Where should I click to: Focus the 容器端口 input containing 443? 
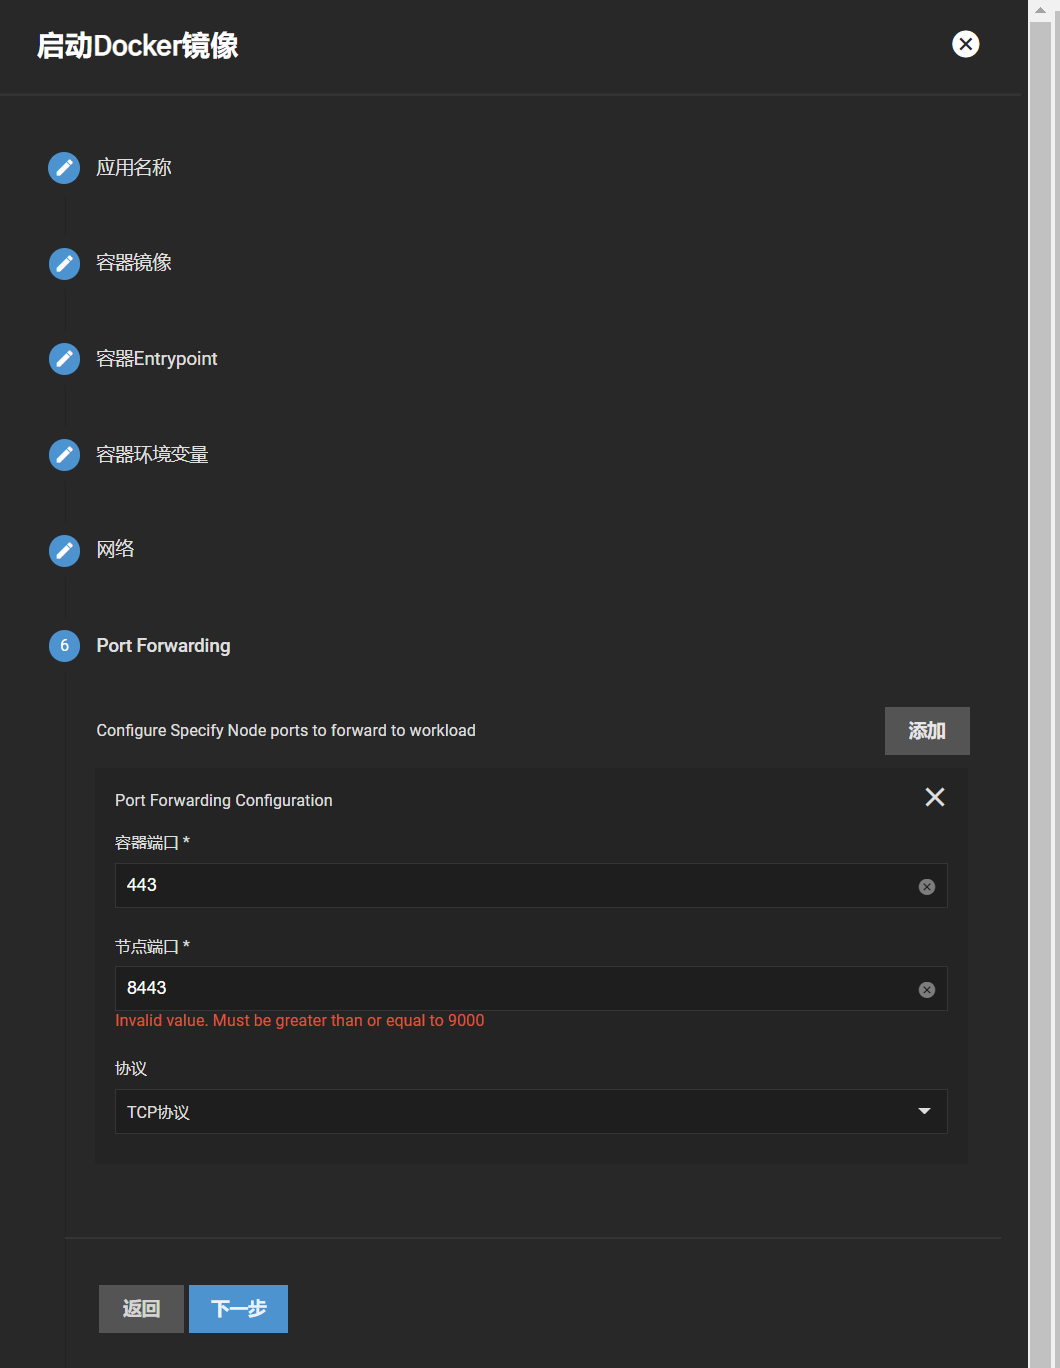click(x=510, y=886)
